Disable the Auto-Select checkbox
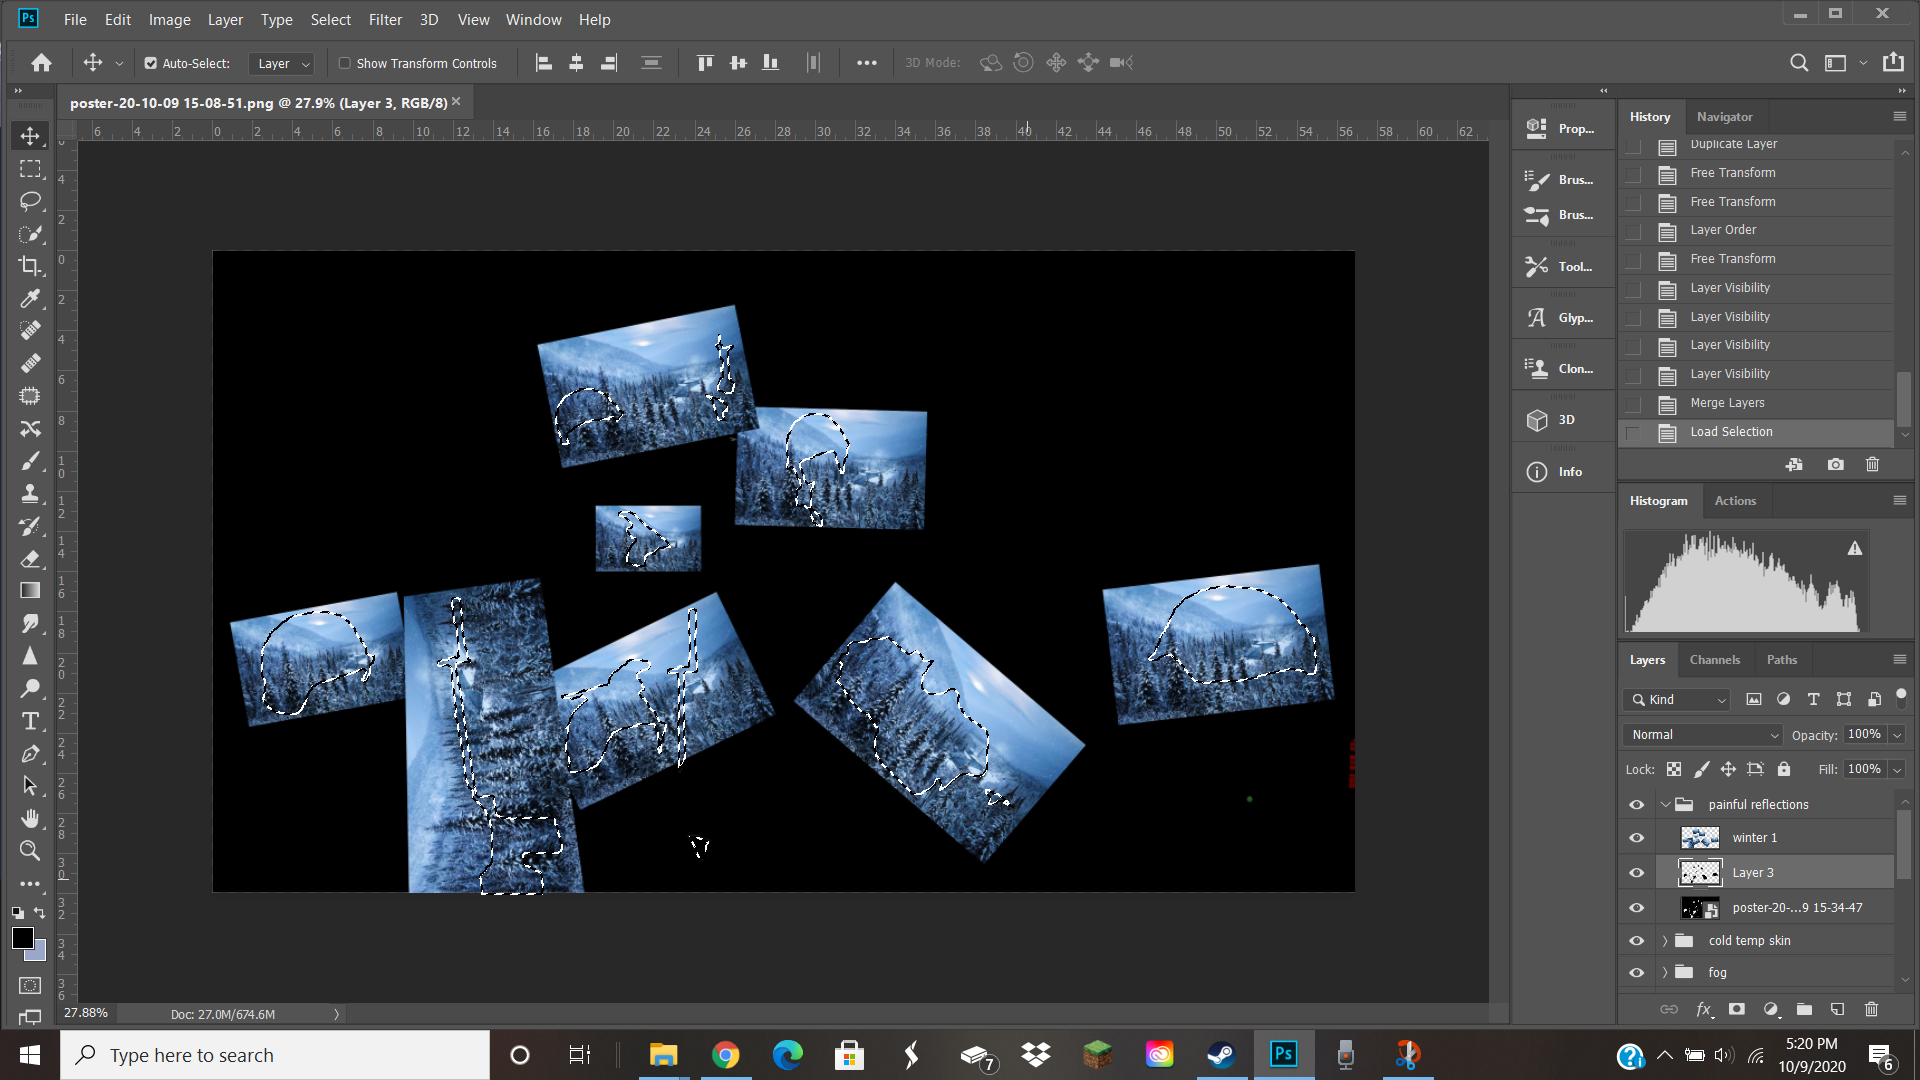 click(x=151, y=63)
